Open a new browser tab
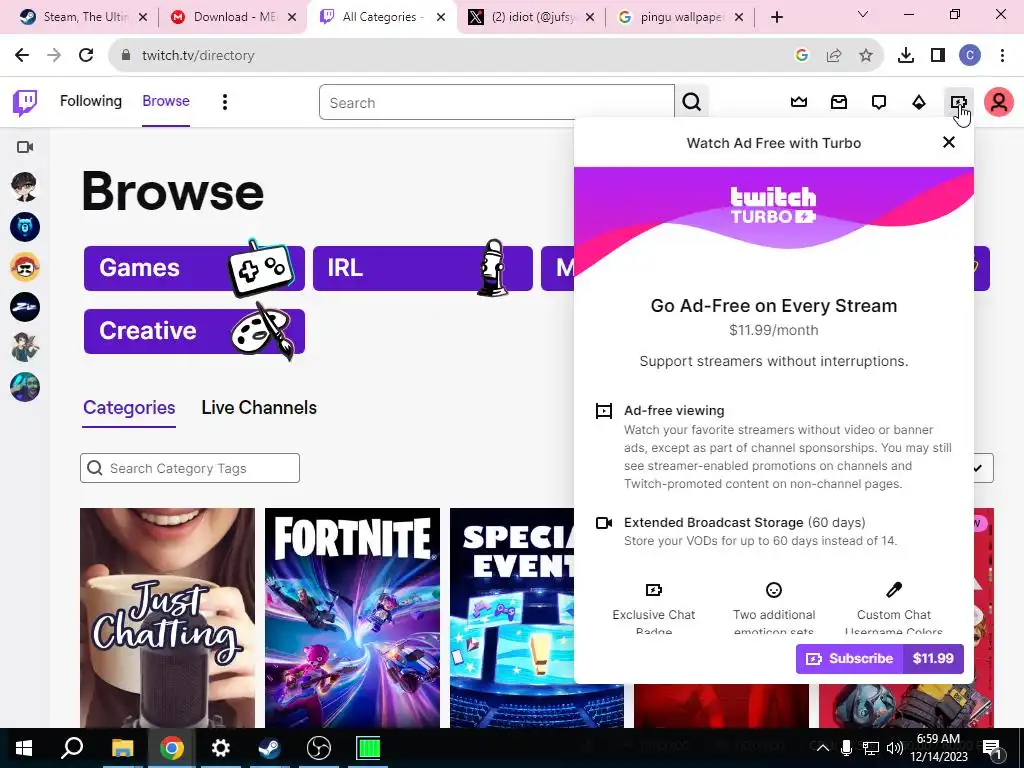The image size is (1024, 768). 776,17
